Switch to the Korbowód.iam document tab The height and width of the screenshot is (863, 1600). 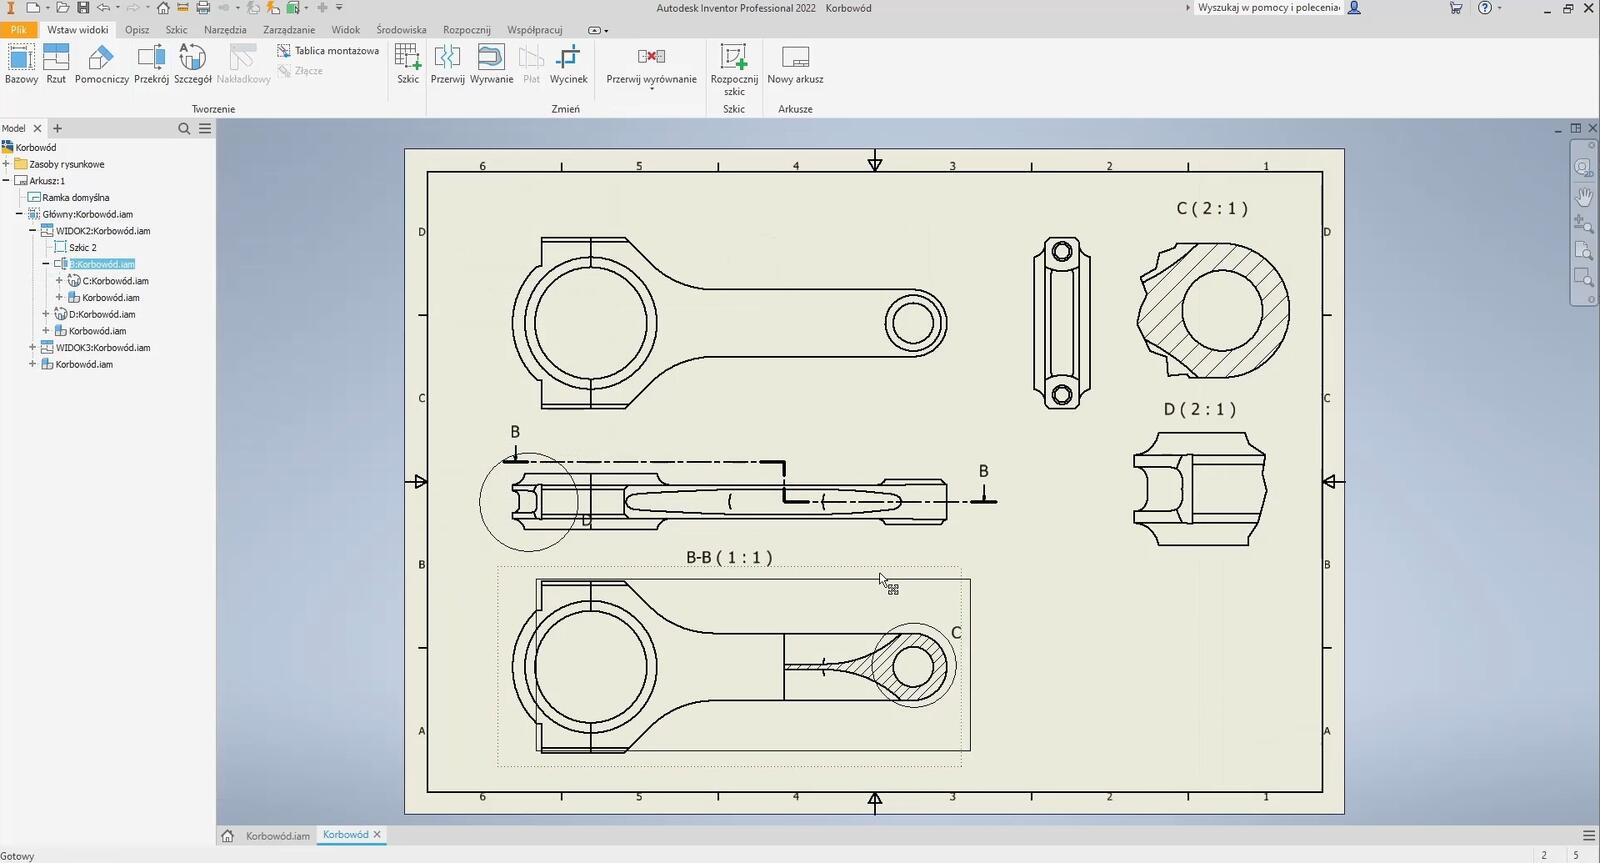click(277, 836)
